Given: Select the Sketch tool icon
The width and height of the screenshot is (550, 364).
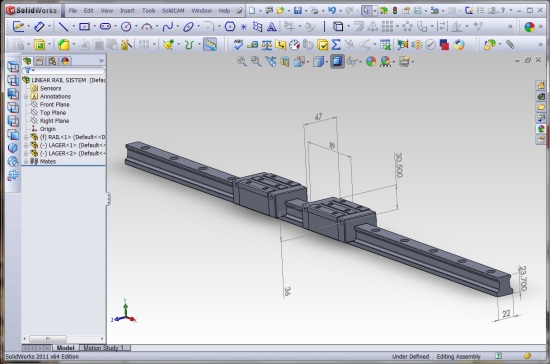Looking at the screenshot, I should (18, 27).
